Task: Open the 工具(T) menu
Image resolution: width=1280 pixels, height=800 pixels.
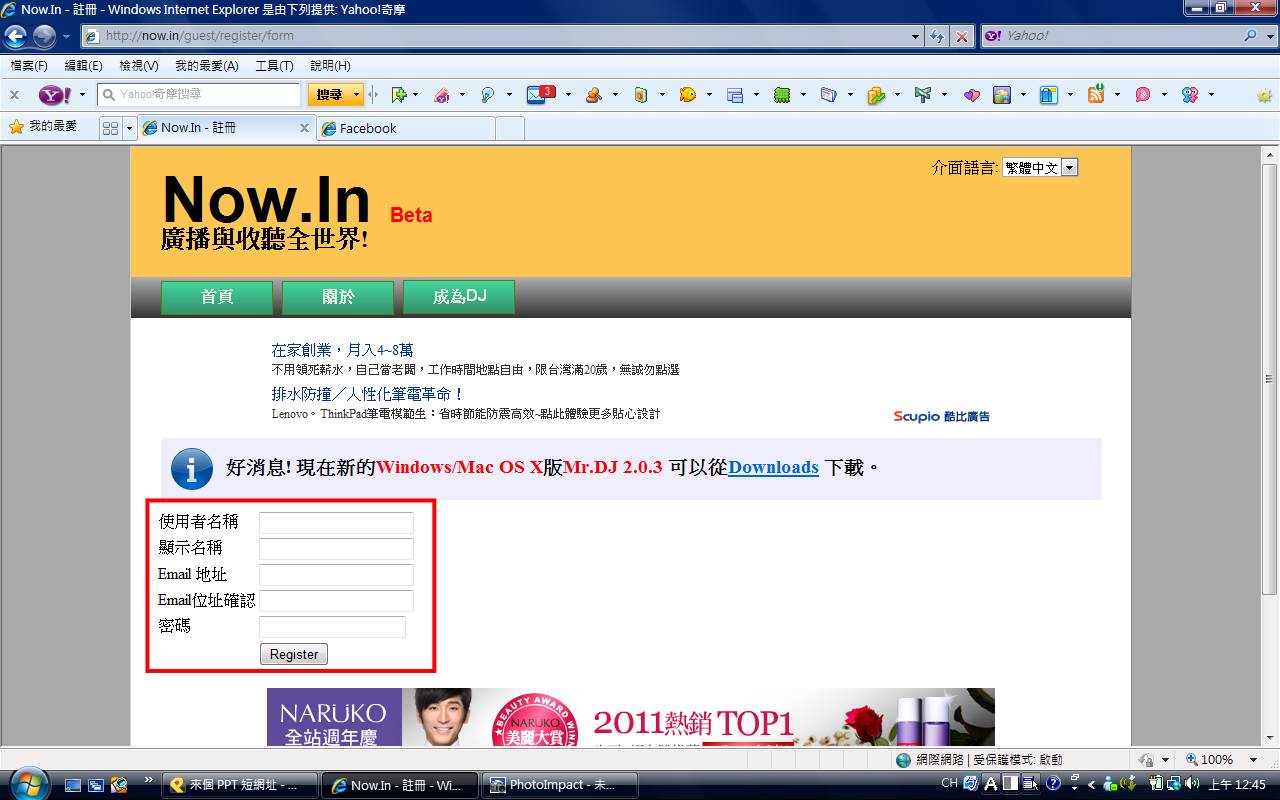Action: (274, 66)
